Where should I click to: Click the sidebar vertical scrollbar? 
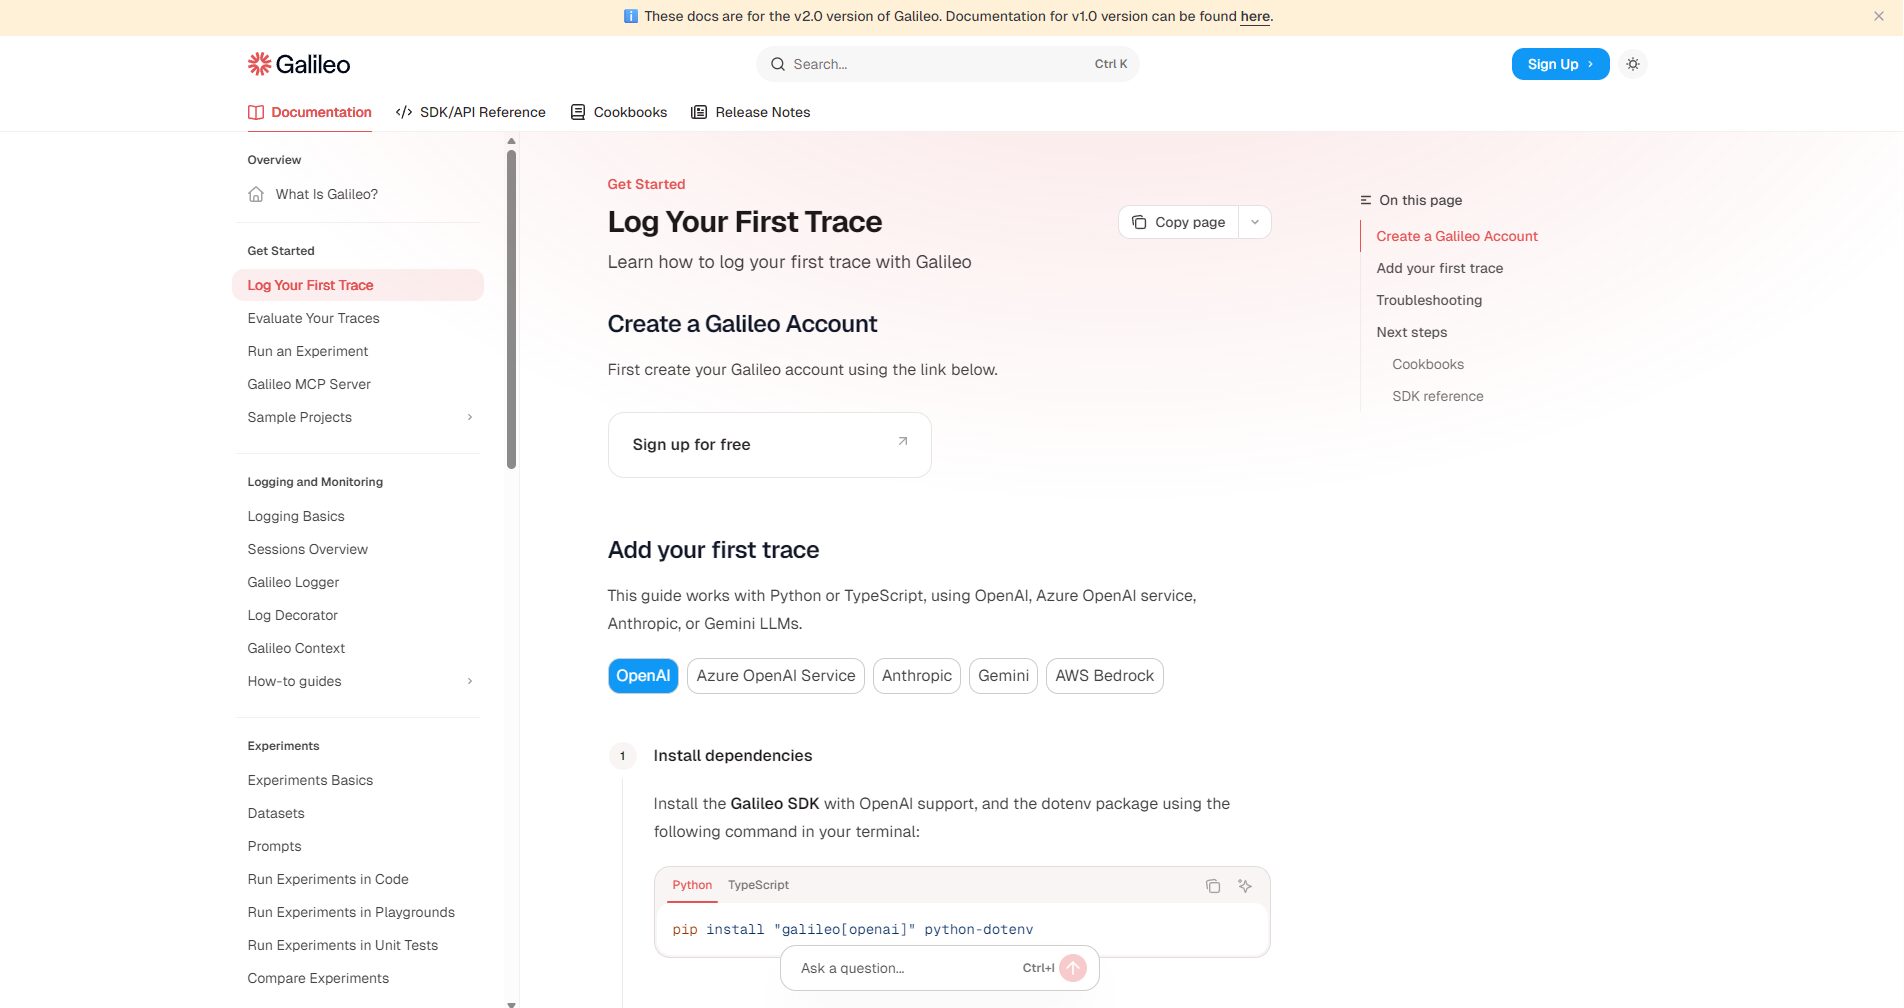tap(511, 310)
